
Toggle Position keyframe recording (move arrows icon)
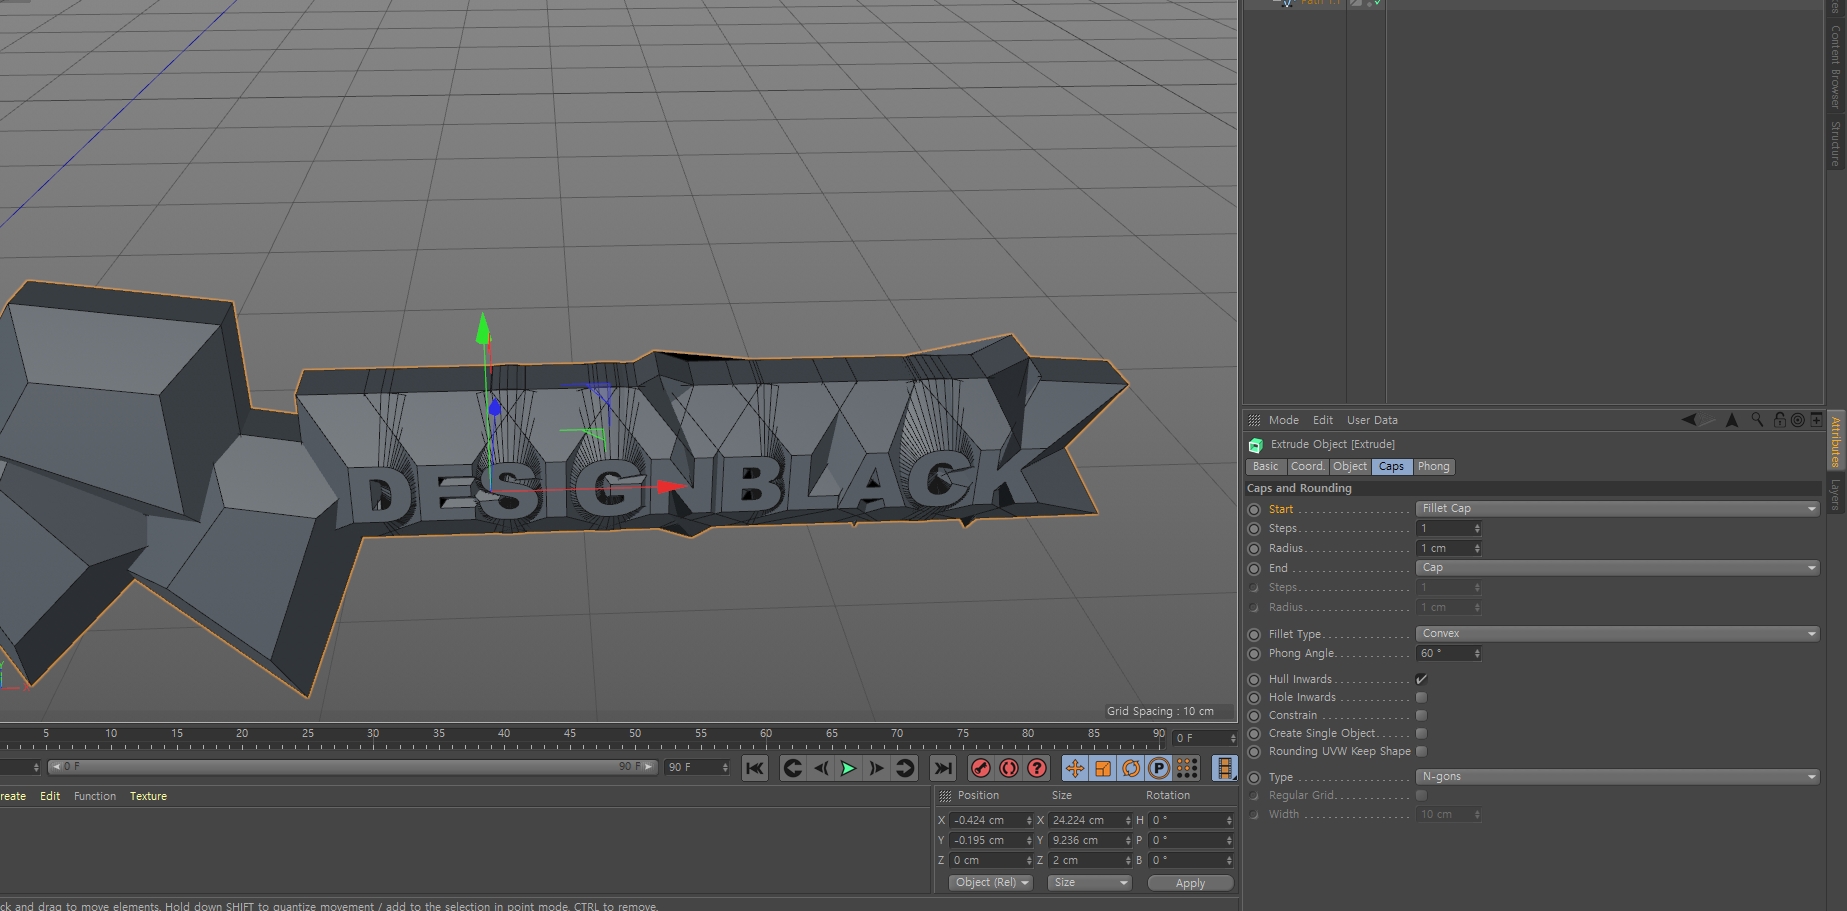(1074, 768)
